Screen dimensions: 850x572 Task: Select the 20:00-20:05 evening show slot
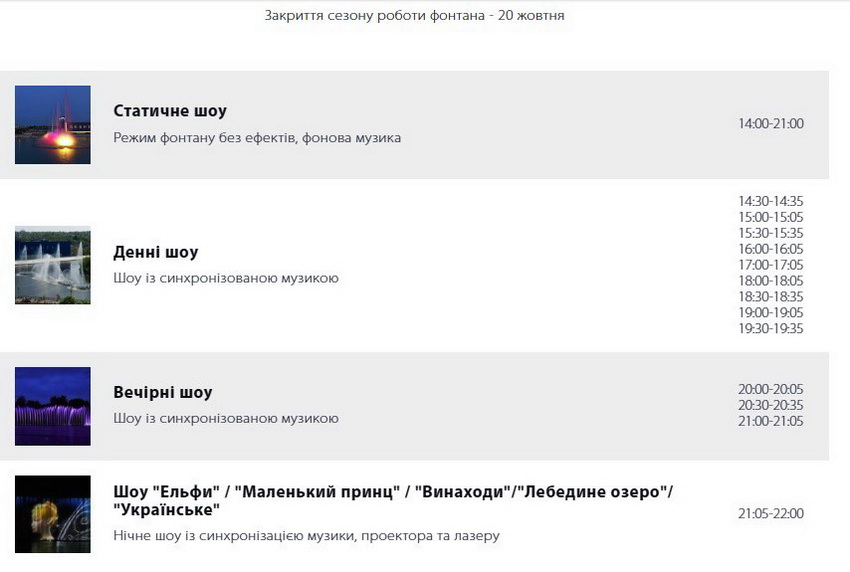(770, 389)
